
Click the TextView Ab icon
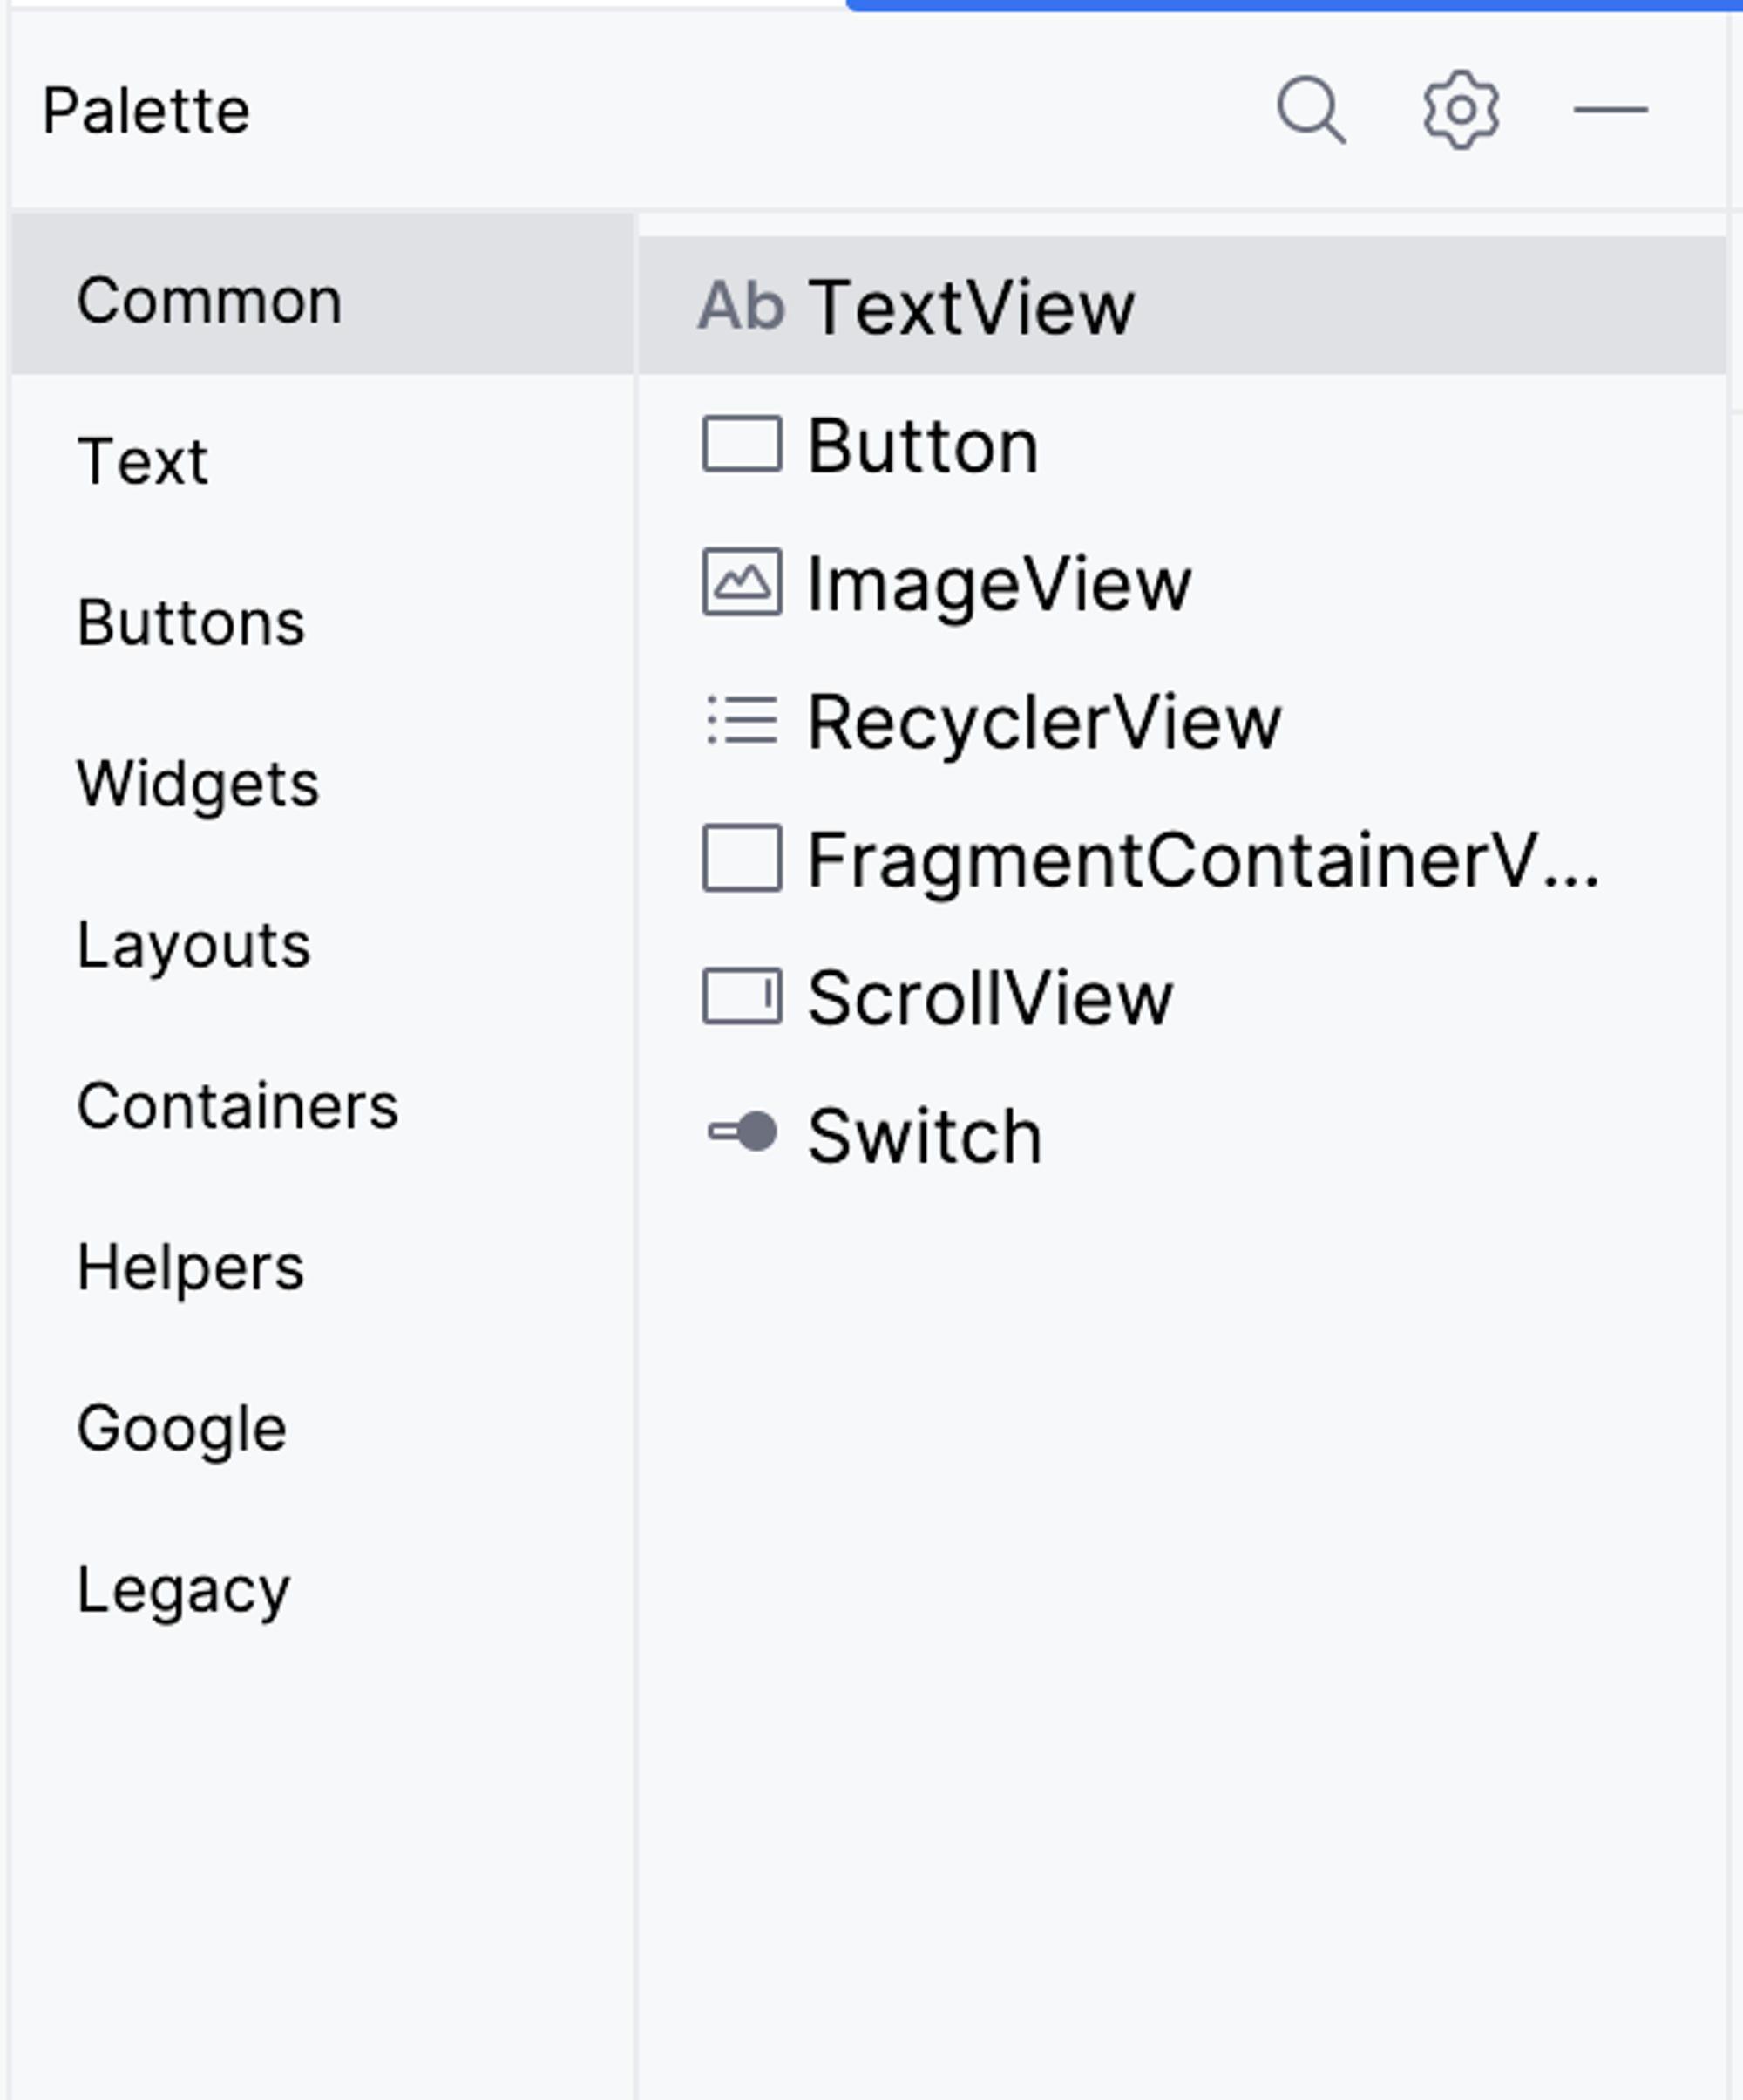tap(741, 306)
